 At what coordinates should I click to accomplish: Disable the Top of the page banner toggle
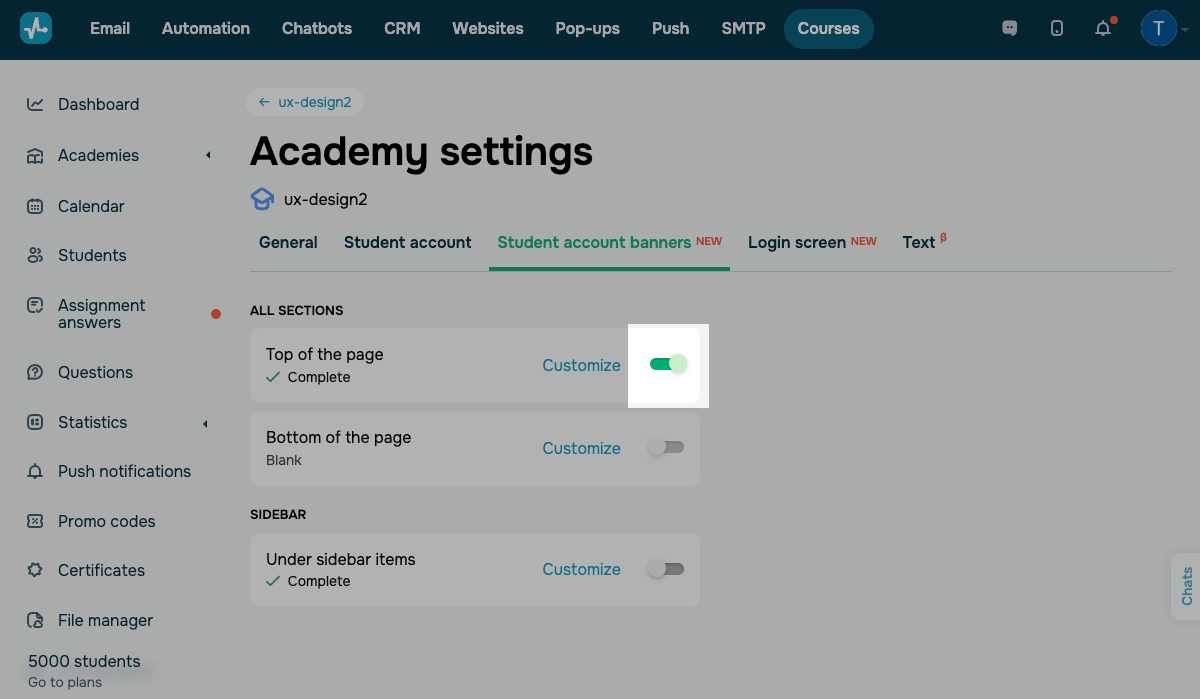pos(667,364)
